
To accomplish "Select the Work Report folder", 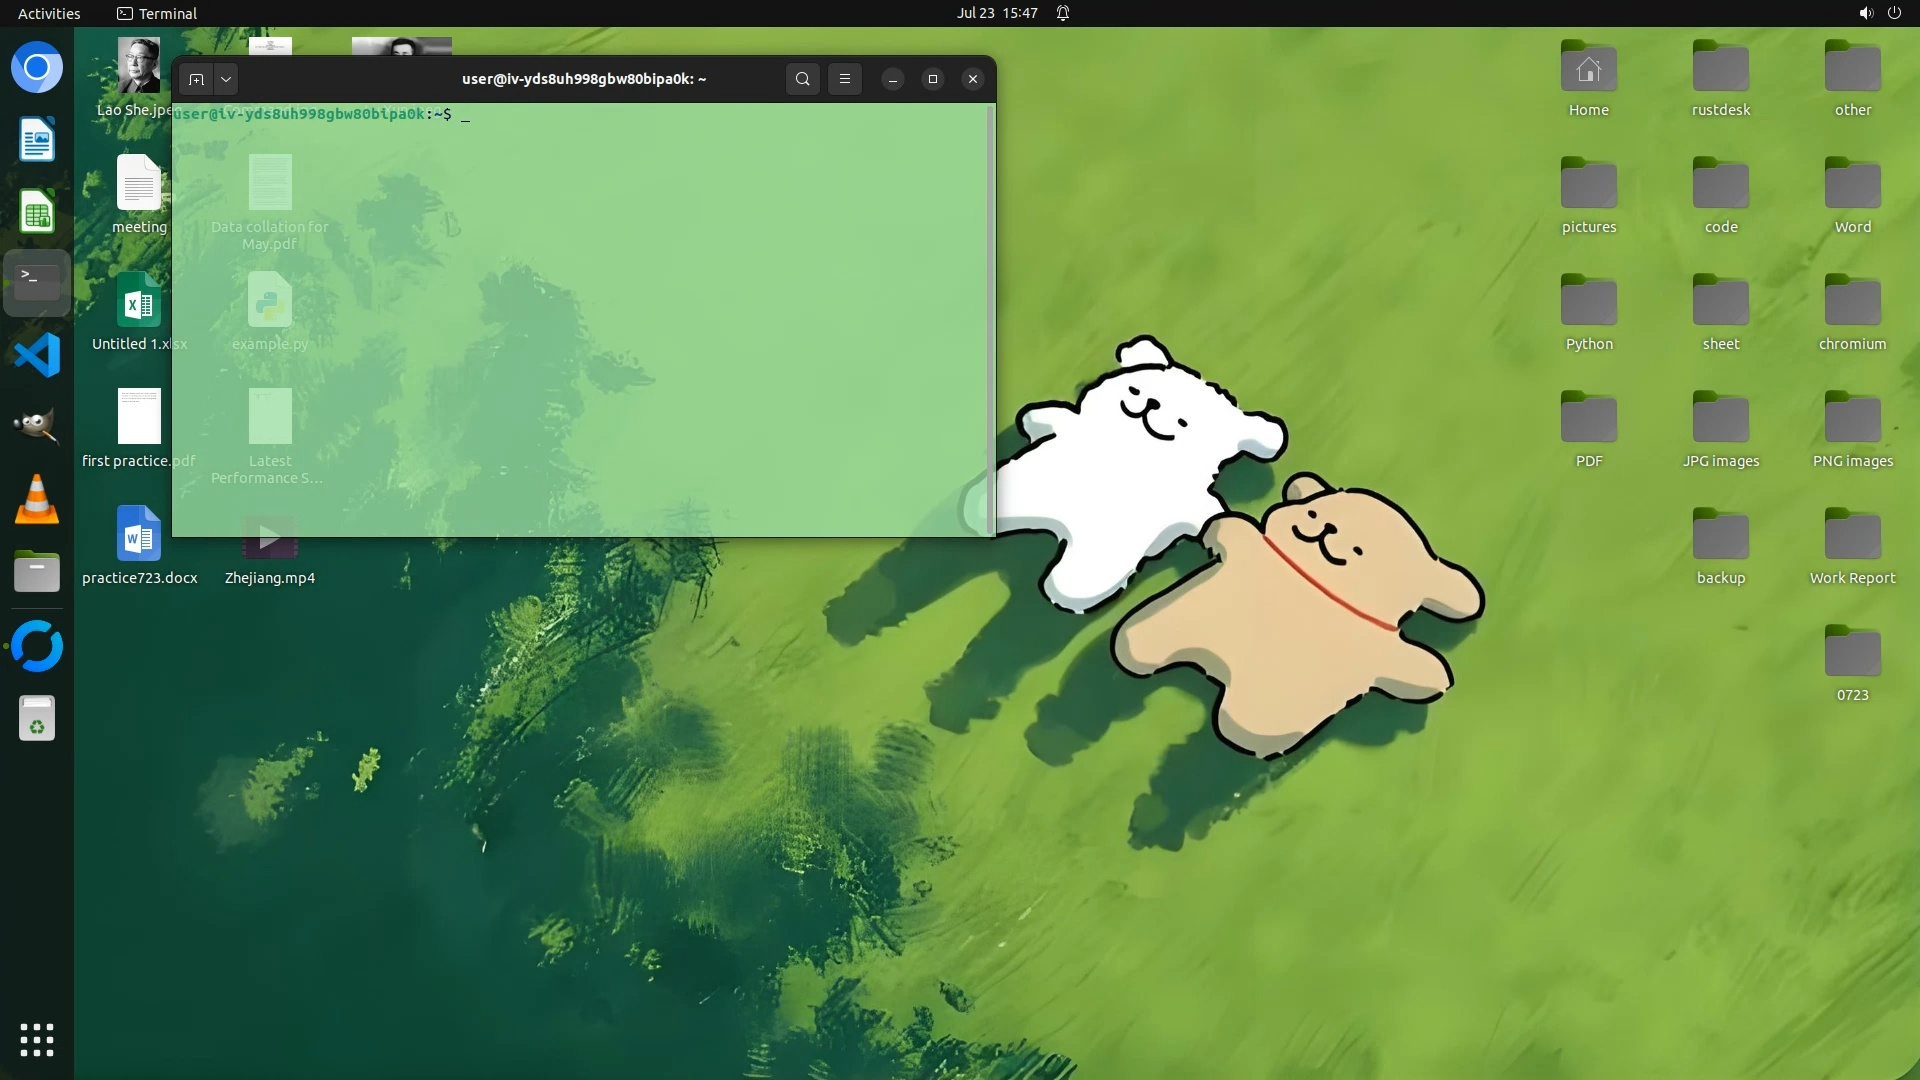I will [x=1852, y=545].
